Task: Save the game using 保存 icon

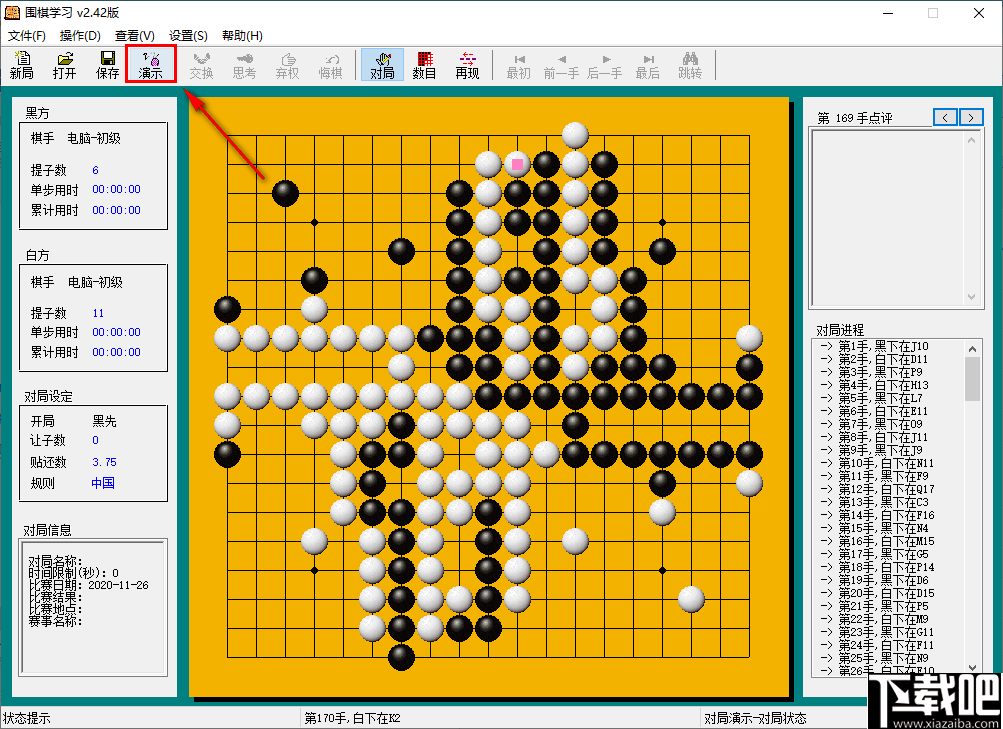Action: [106, 67]
